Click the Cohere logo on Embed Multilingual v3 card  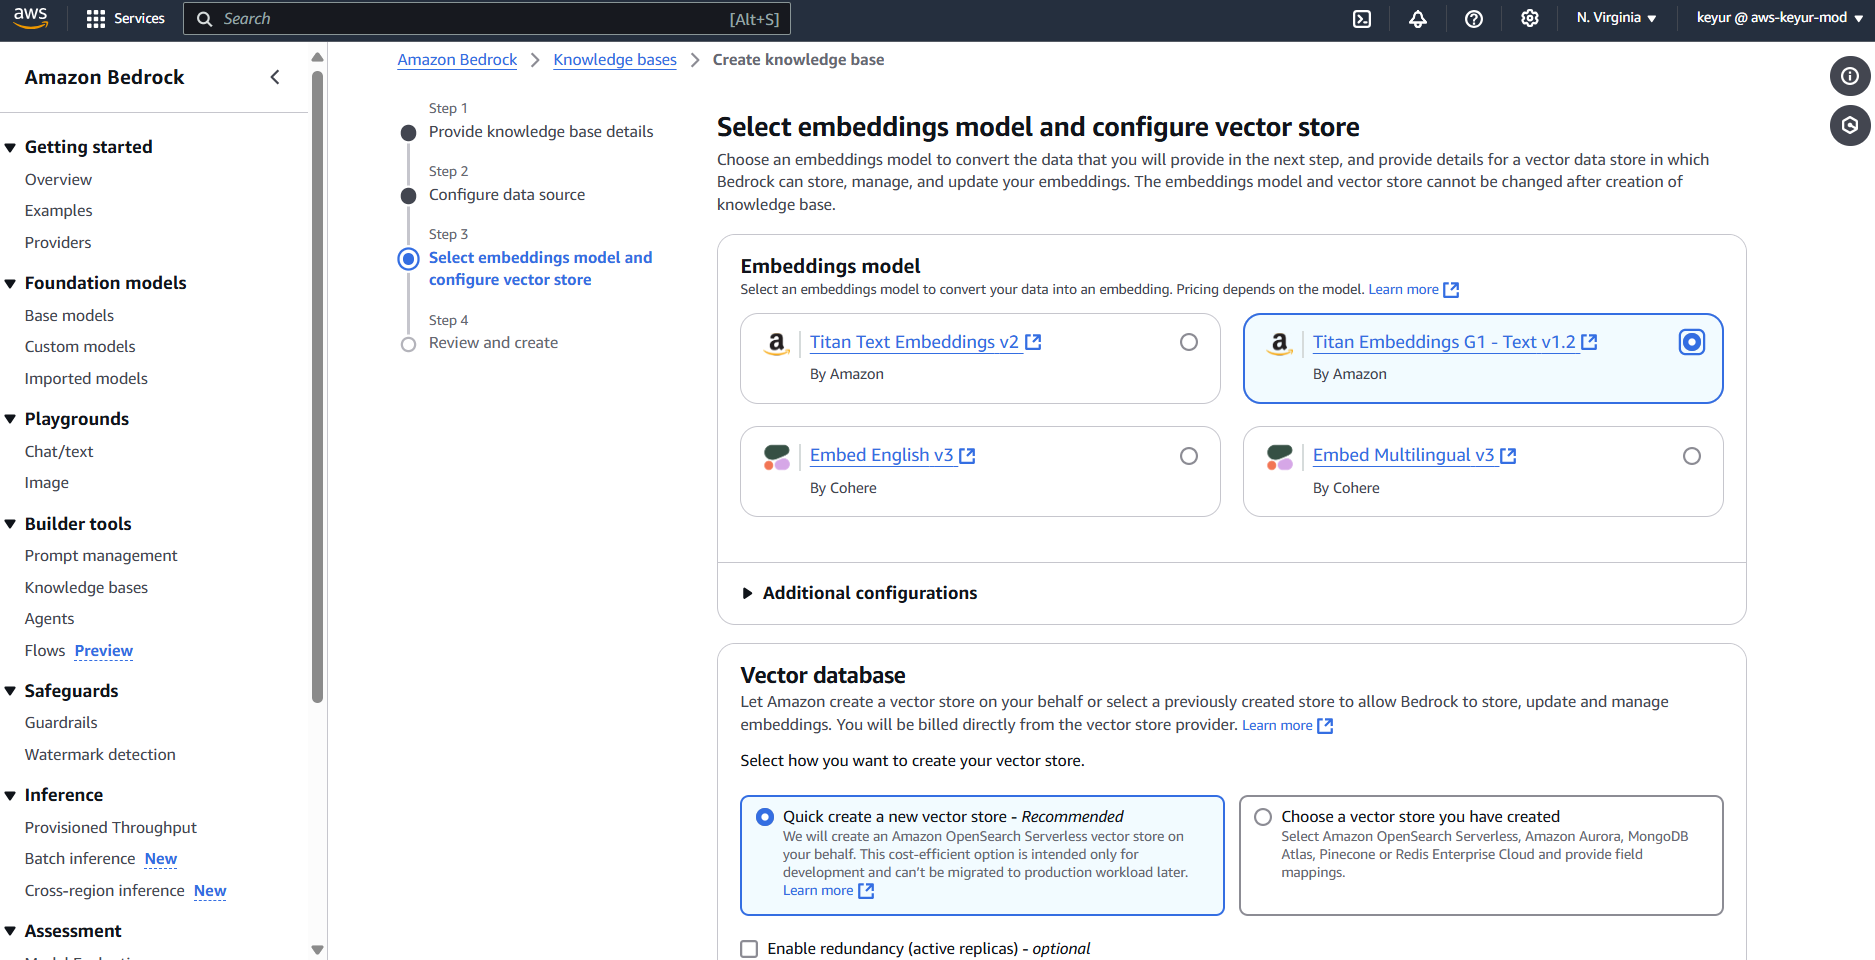(1280, 457)
